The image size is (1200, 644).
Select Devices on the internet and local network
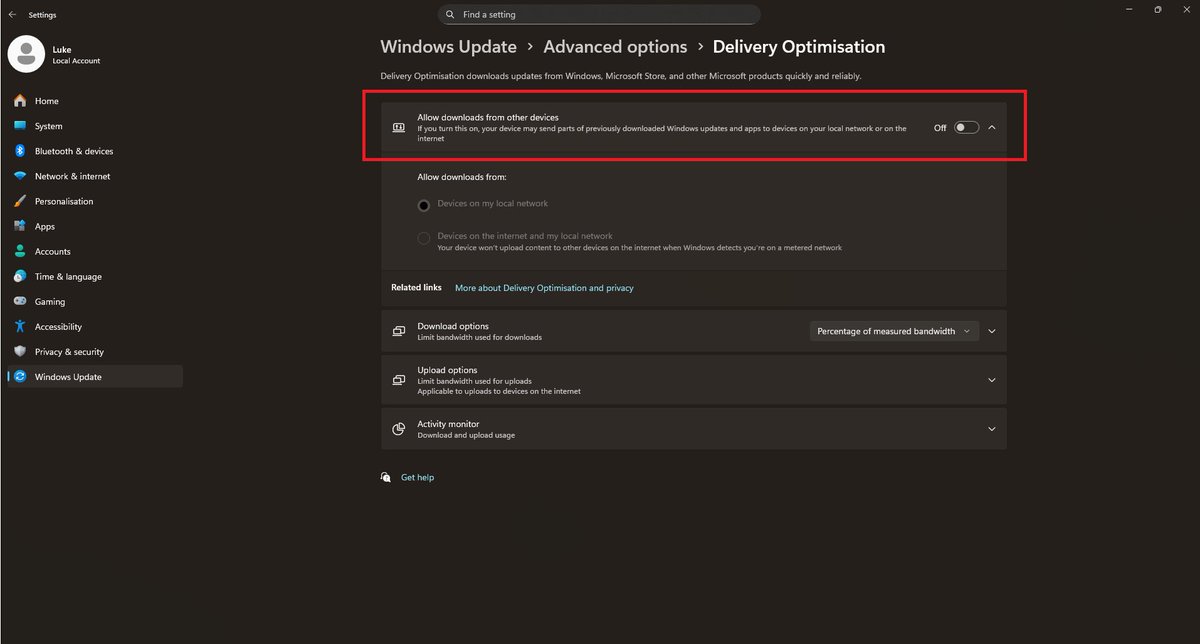pos(424,238)
